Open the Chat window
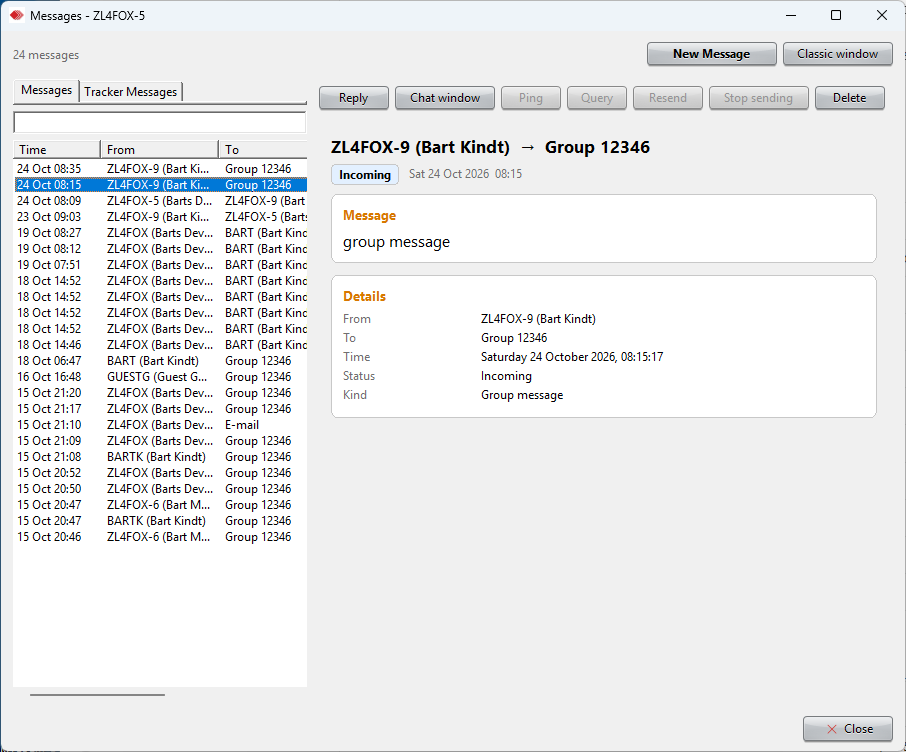Image resolution: width=906 pixels, height=752 pixels. pyautogui.click(x=445, y=98)
